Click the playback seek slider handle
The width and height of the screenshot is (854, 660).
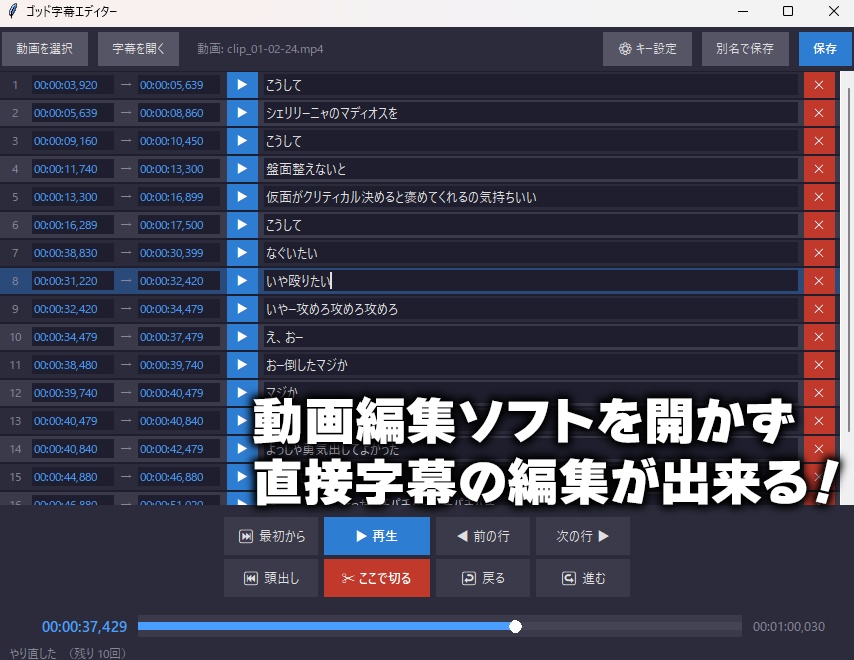(x=515, y=627)
